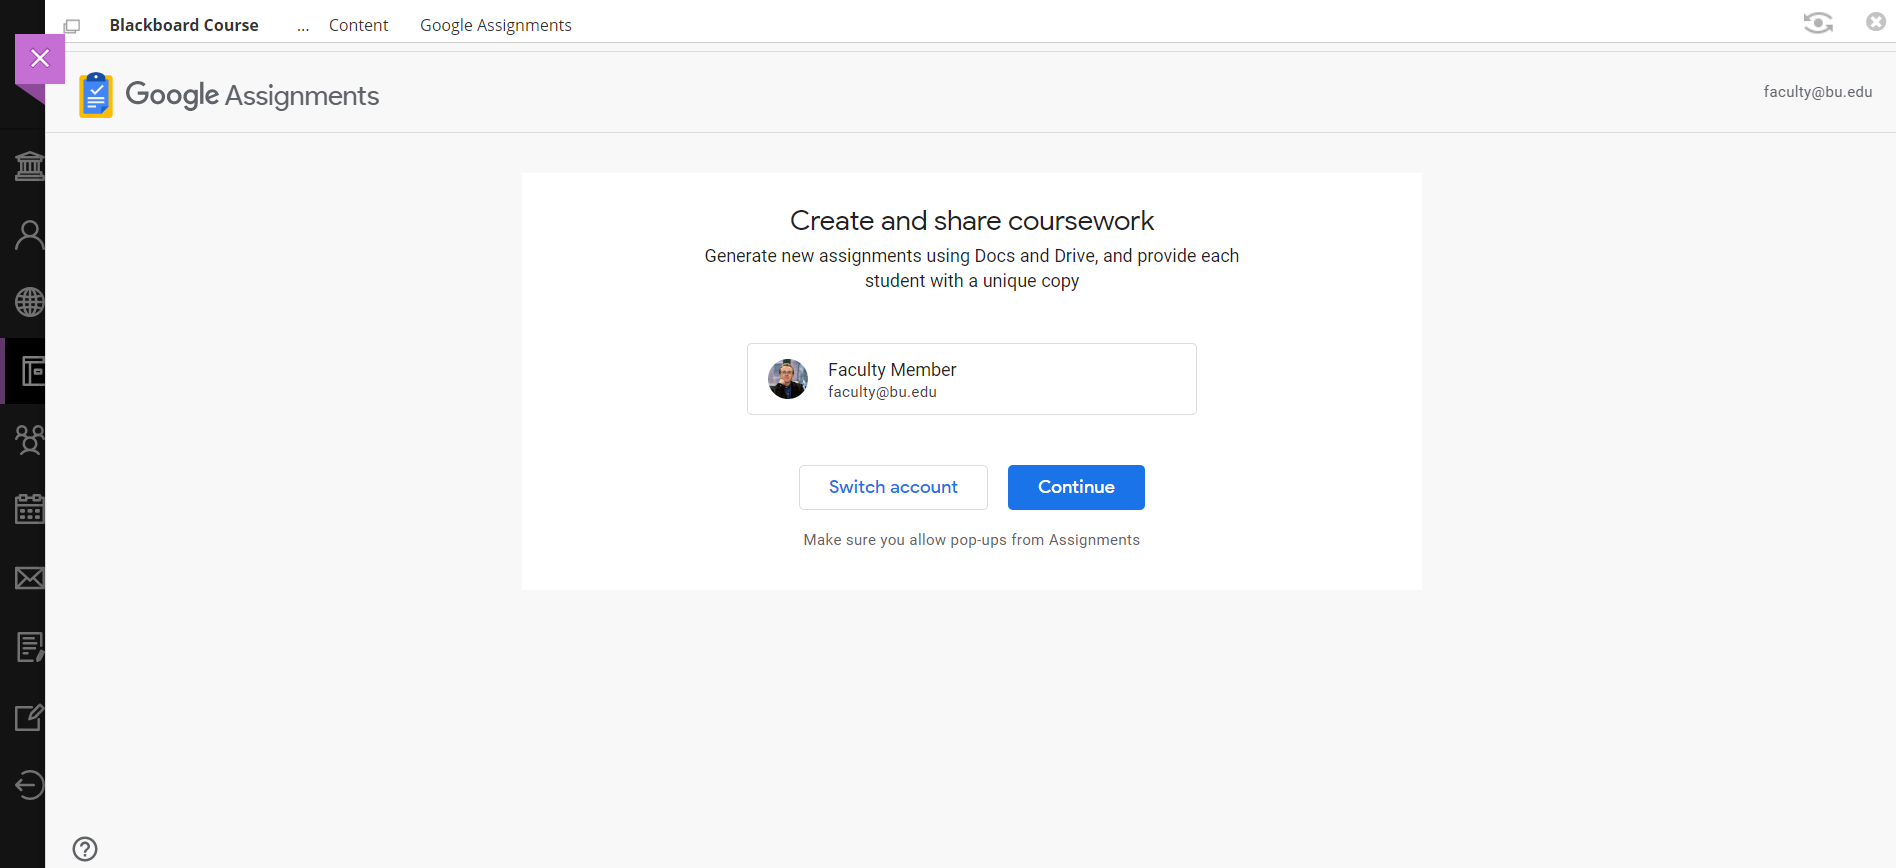Open the Organizations group icon
The image size is (1896, 868).
[29, 440]
